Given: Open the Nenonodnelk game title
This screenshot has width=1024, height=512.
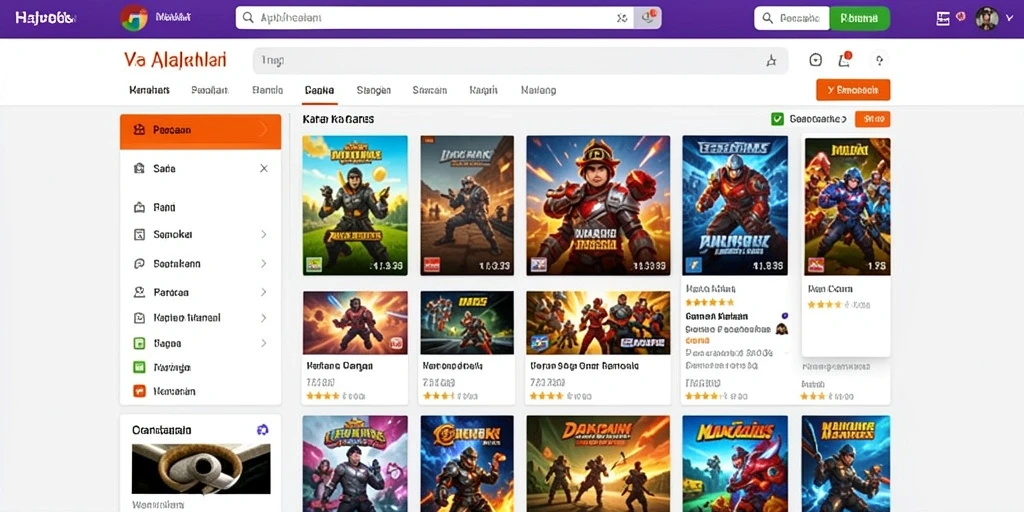Looking at the screenshot, I should (453, 366).
